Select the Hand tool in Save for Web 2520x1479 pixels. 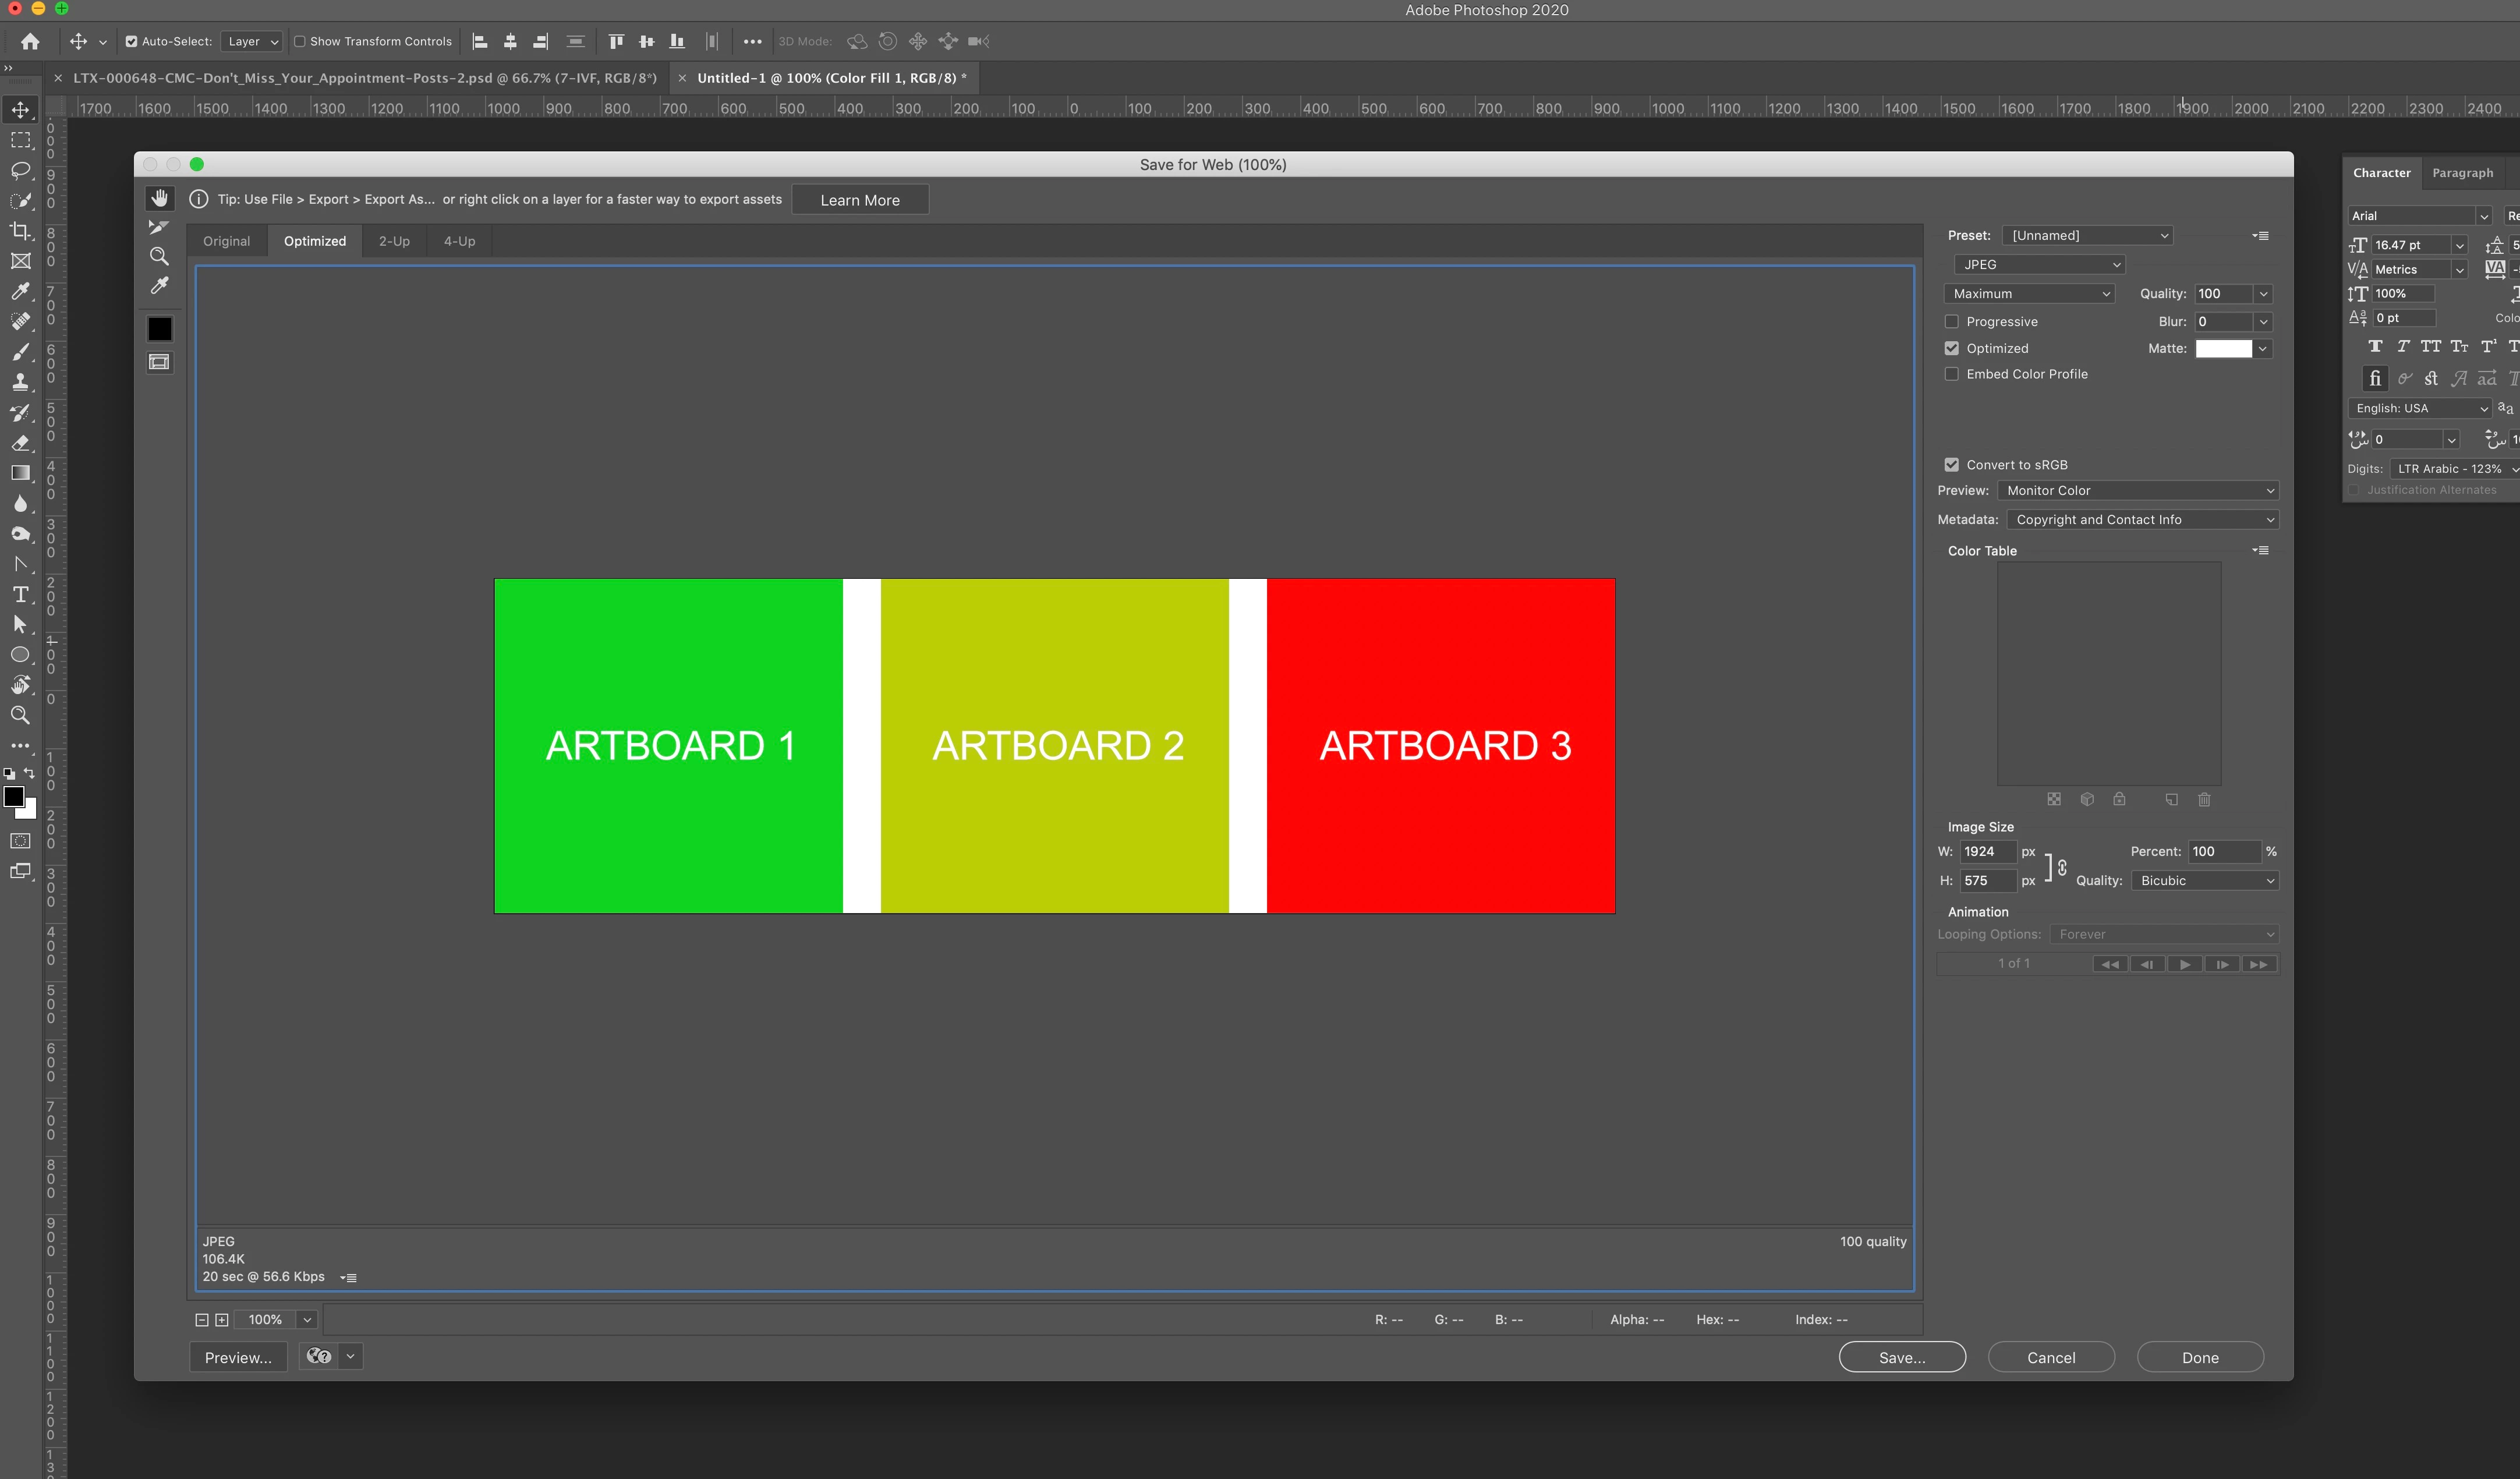(x=160, y=198)
